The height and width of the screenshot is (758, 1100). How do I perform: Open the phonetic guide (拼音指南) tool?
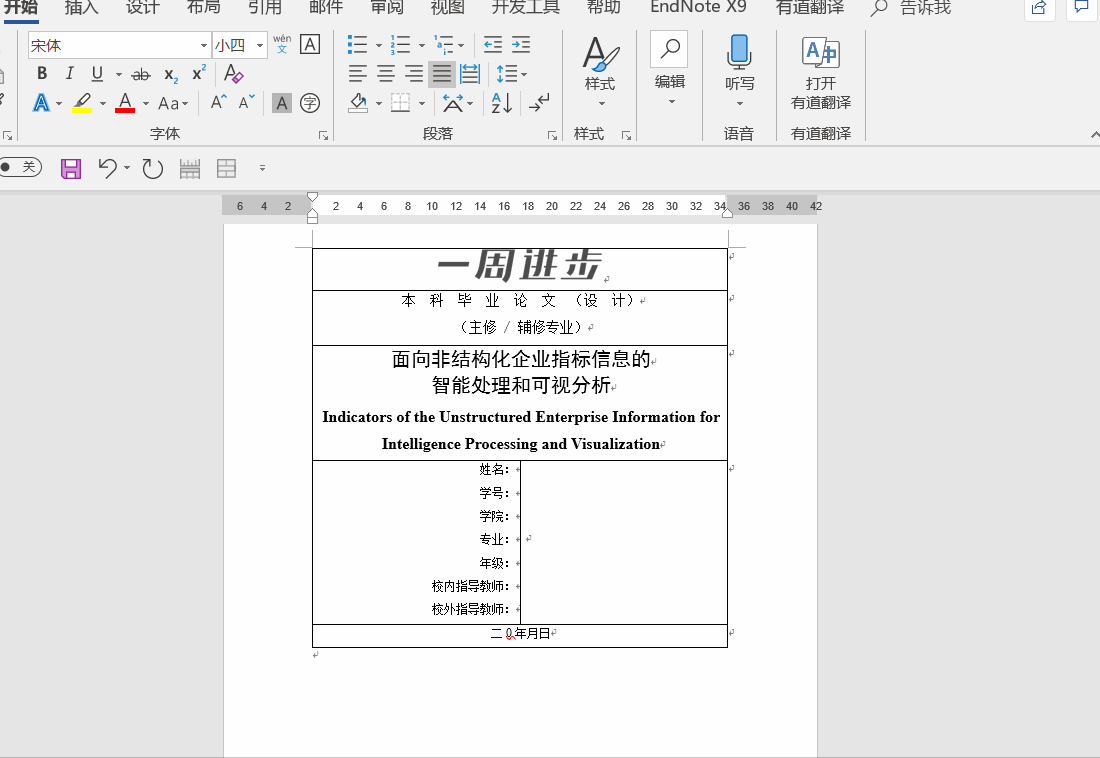281,45
